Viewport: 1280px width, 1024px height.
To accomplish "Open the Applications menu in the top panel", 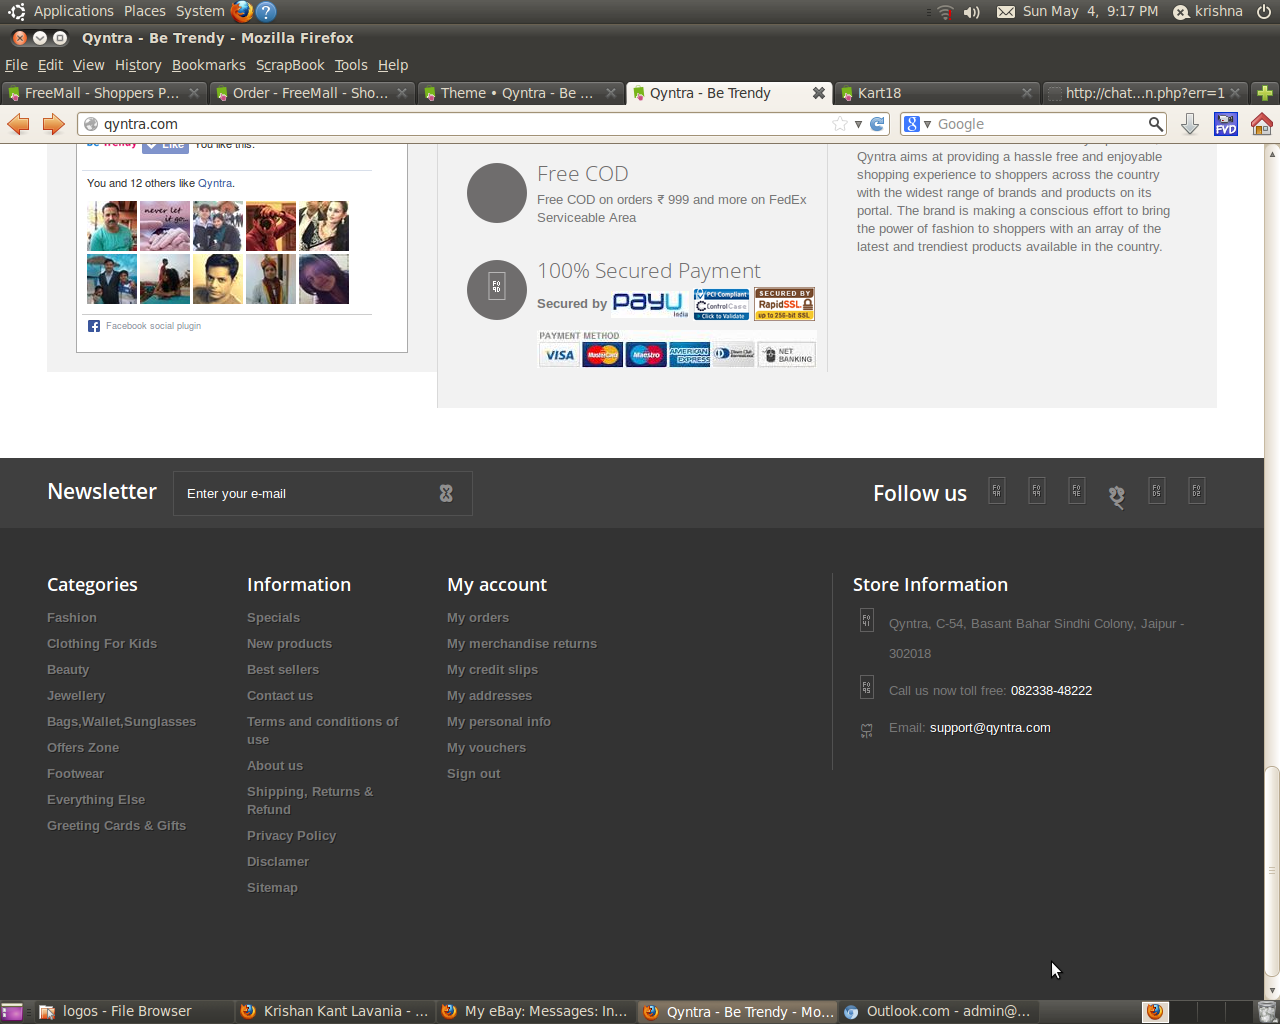I will point(74,11).
